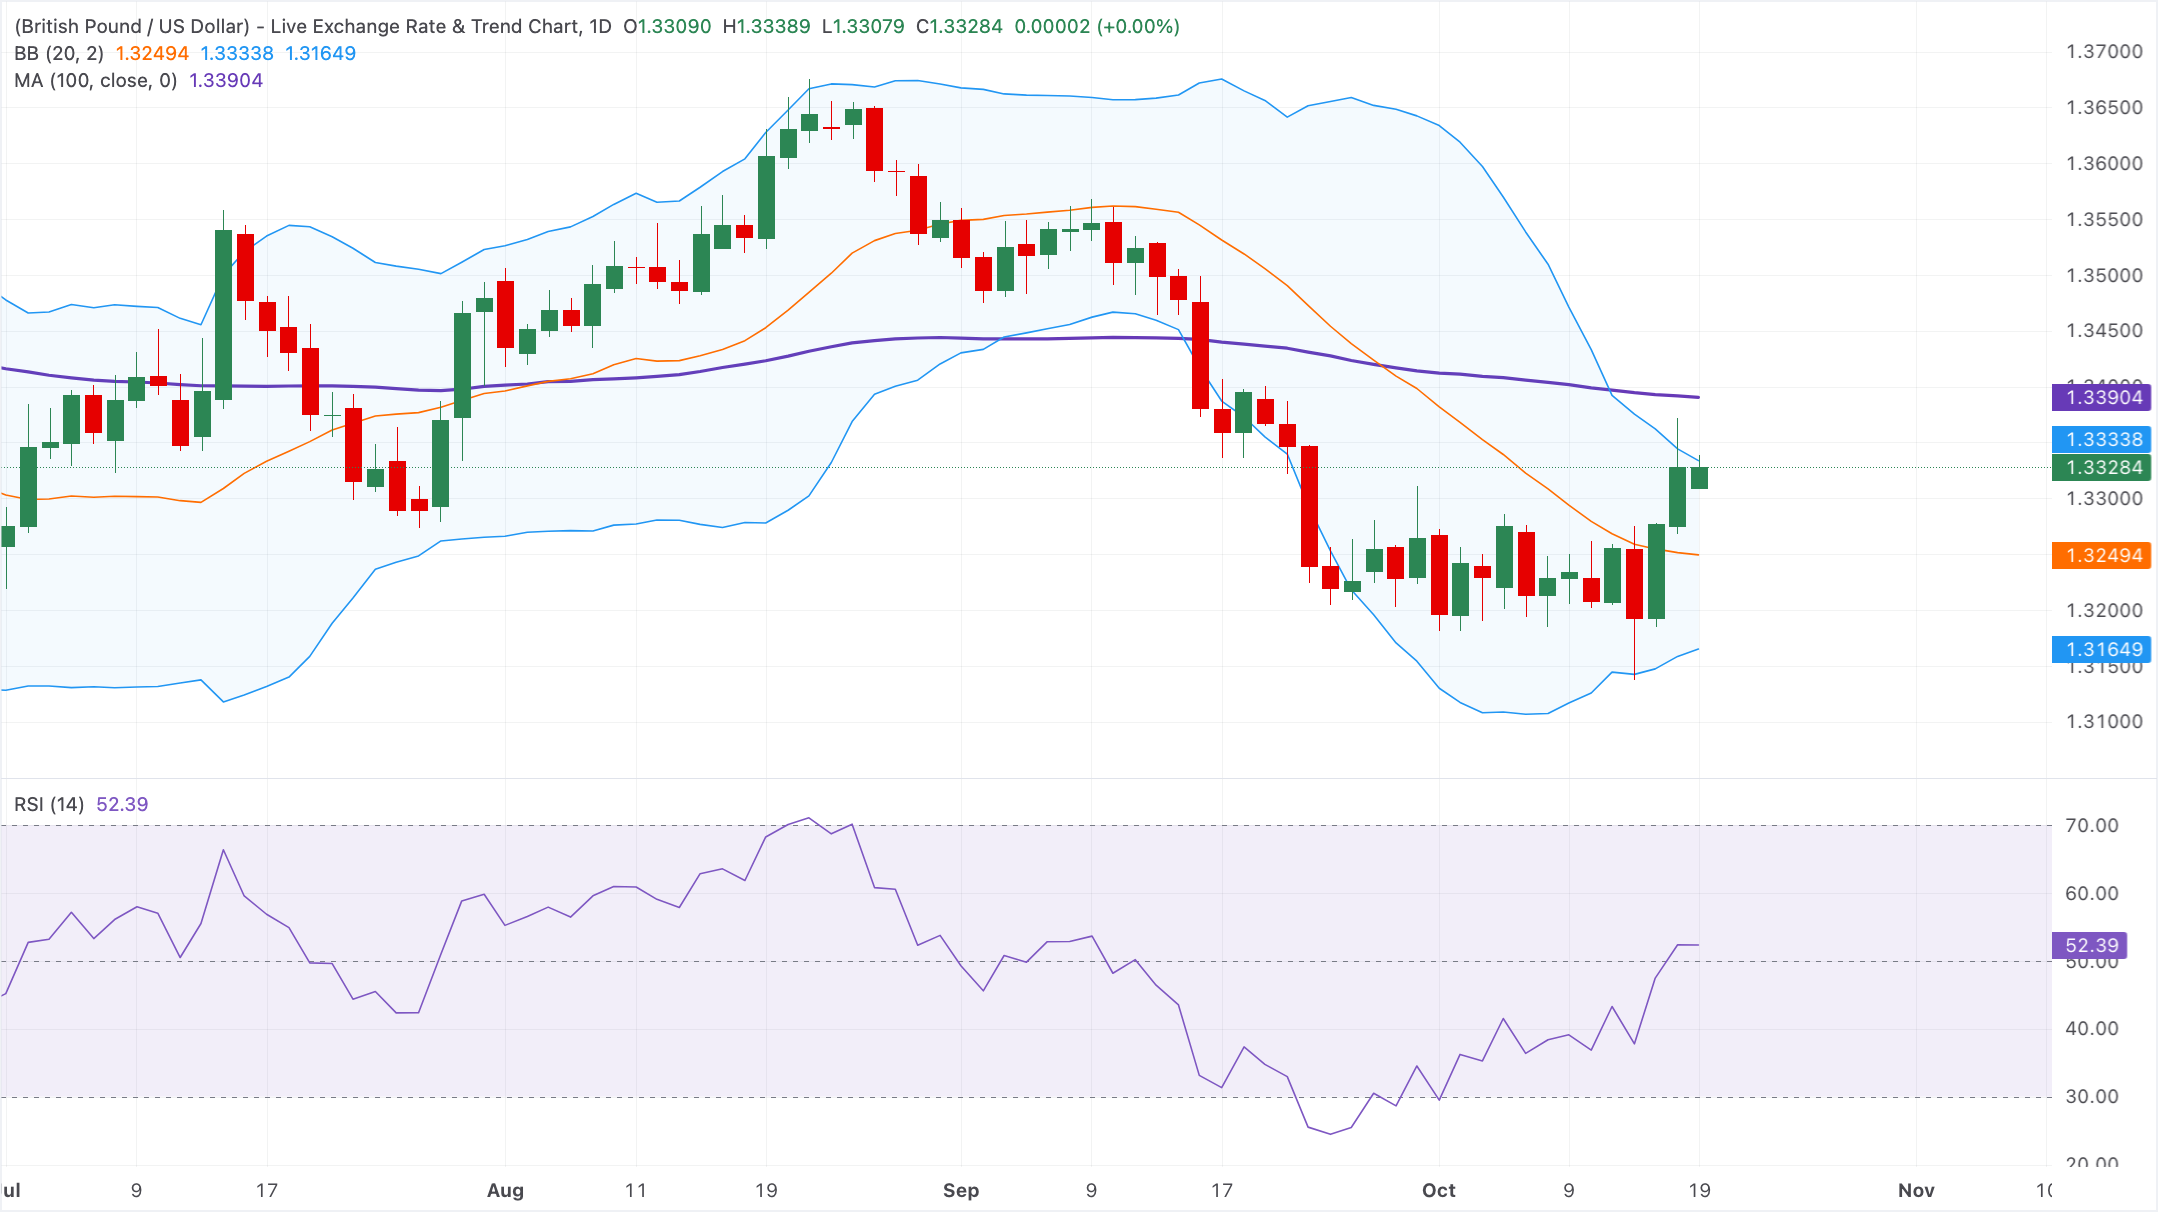
Task: Click the 1.32000 price axis label
Action: [x=2104, y=610]
